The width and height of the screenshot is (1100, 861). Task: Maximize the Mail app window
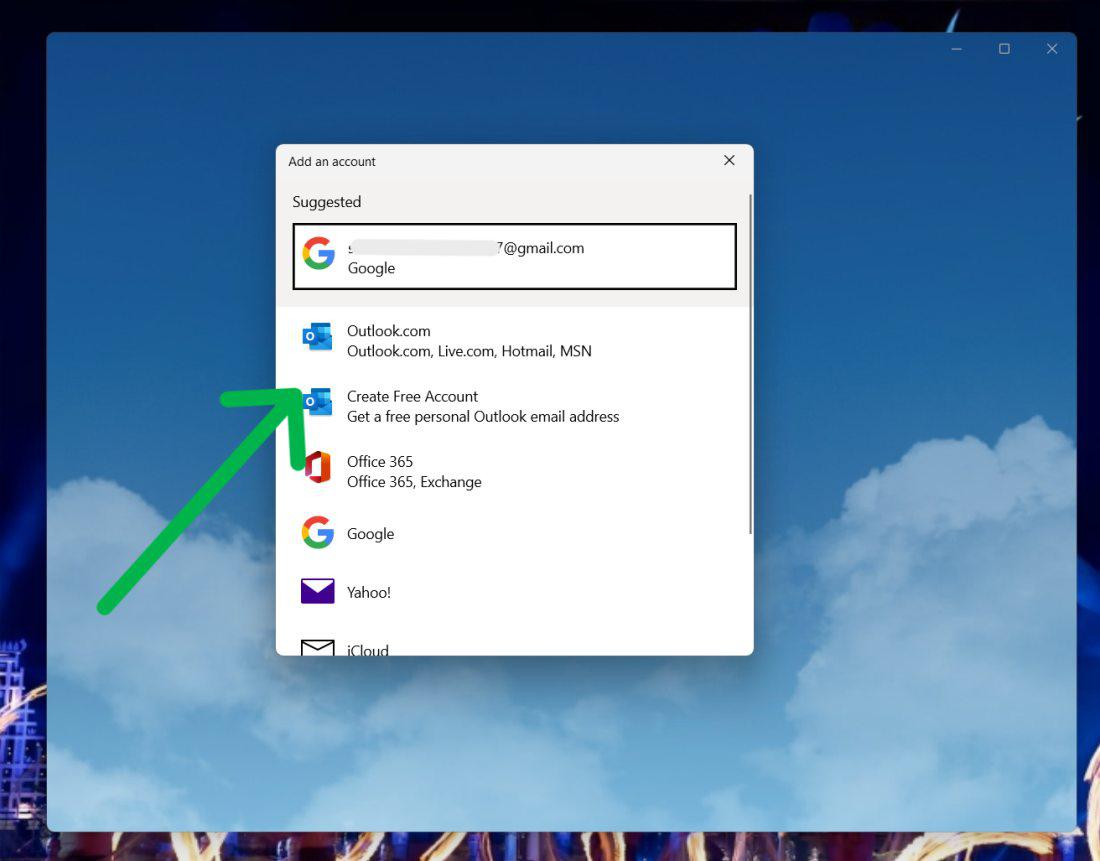coord(1005,49)
